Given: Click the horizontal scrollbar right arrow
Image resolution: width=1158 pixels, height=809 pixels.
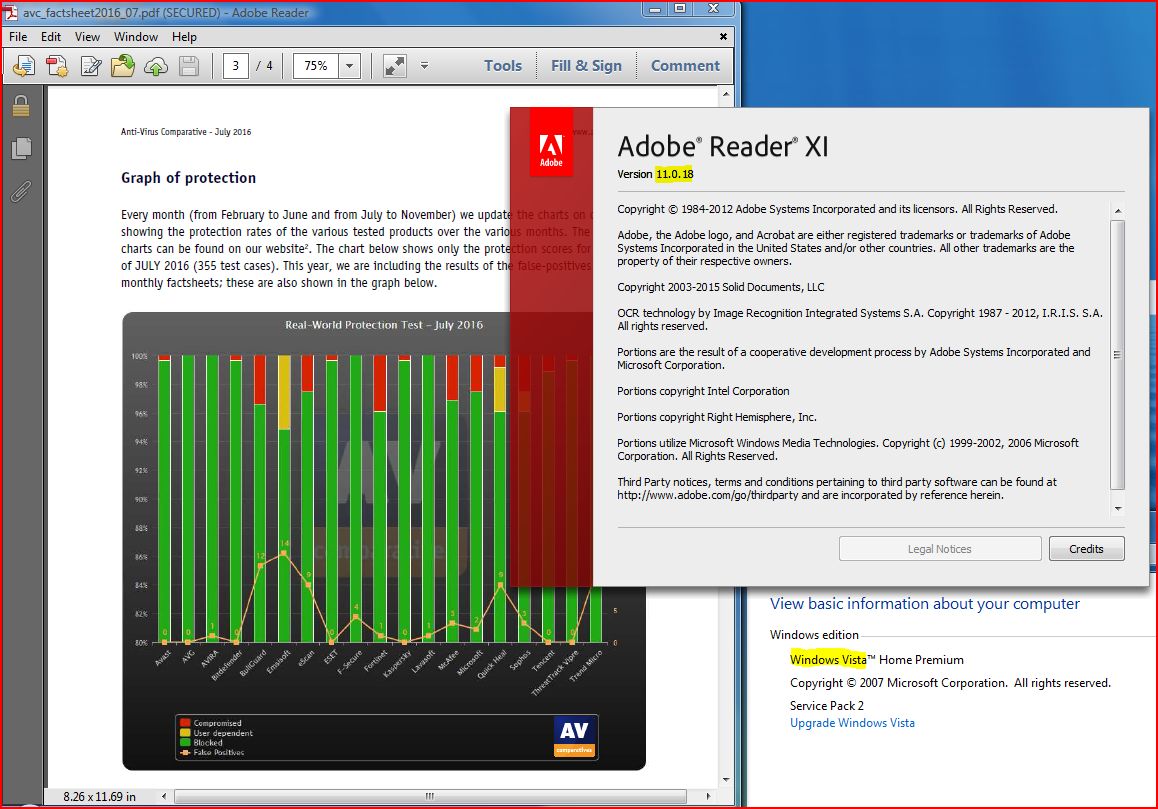Looking at the screenshot, I should [x=708, y=796].
